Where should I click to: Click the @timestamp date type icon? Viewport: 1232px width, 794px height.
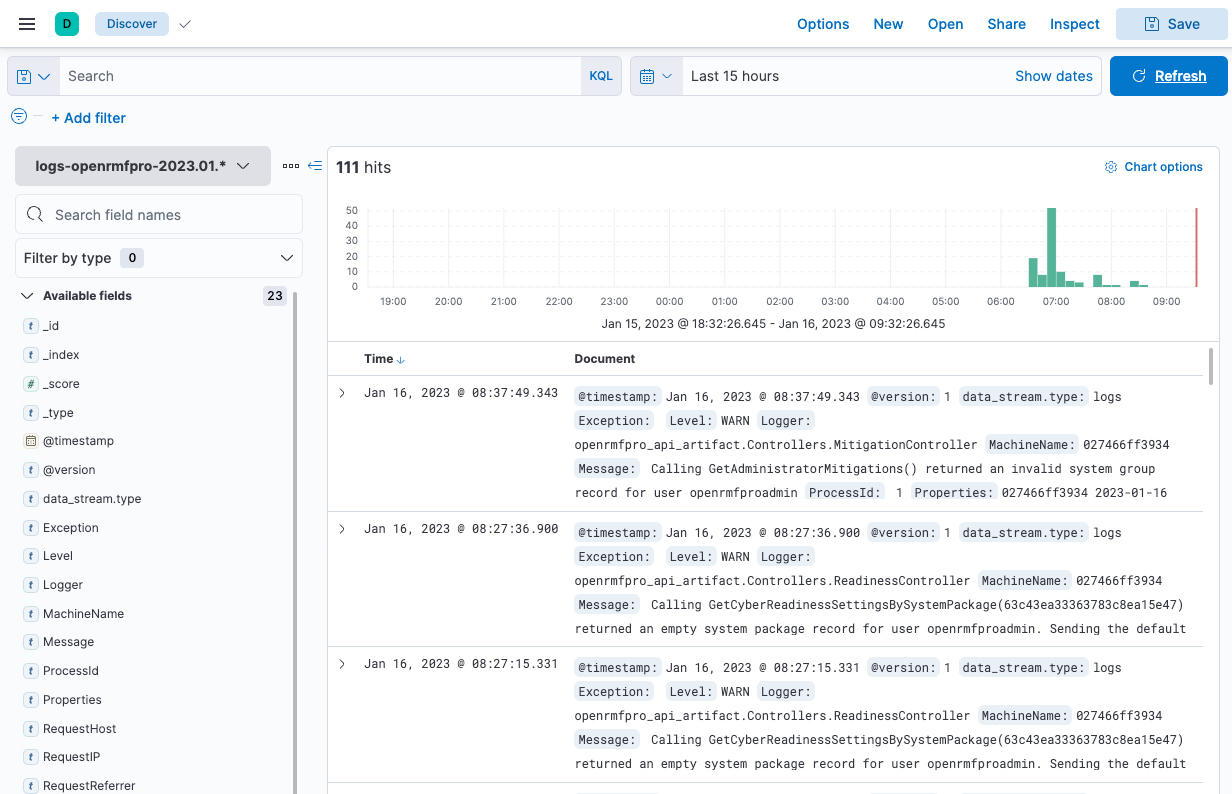tap(31, 441)
